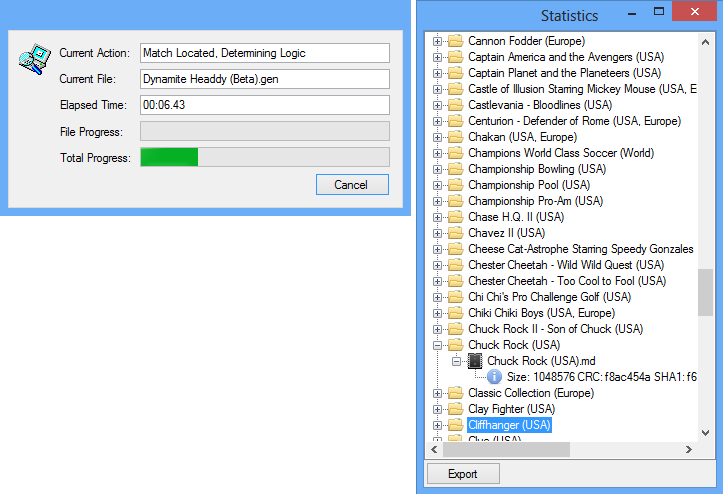Click the Championship Pro-Am folder icon
Viewport: 725px width, 495px height.
455,201
